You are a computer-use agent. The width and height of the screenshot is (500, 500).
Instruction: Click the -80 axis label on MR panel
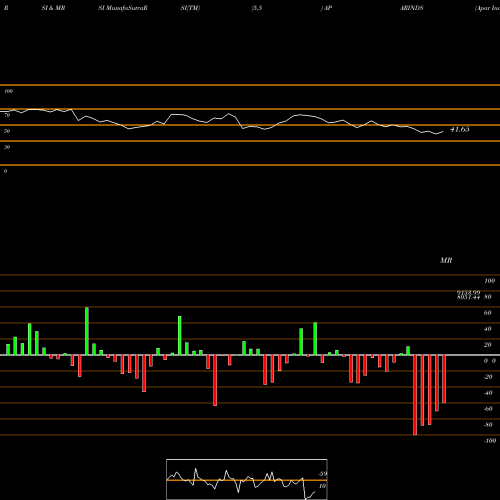[488, 425]
